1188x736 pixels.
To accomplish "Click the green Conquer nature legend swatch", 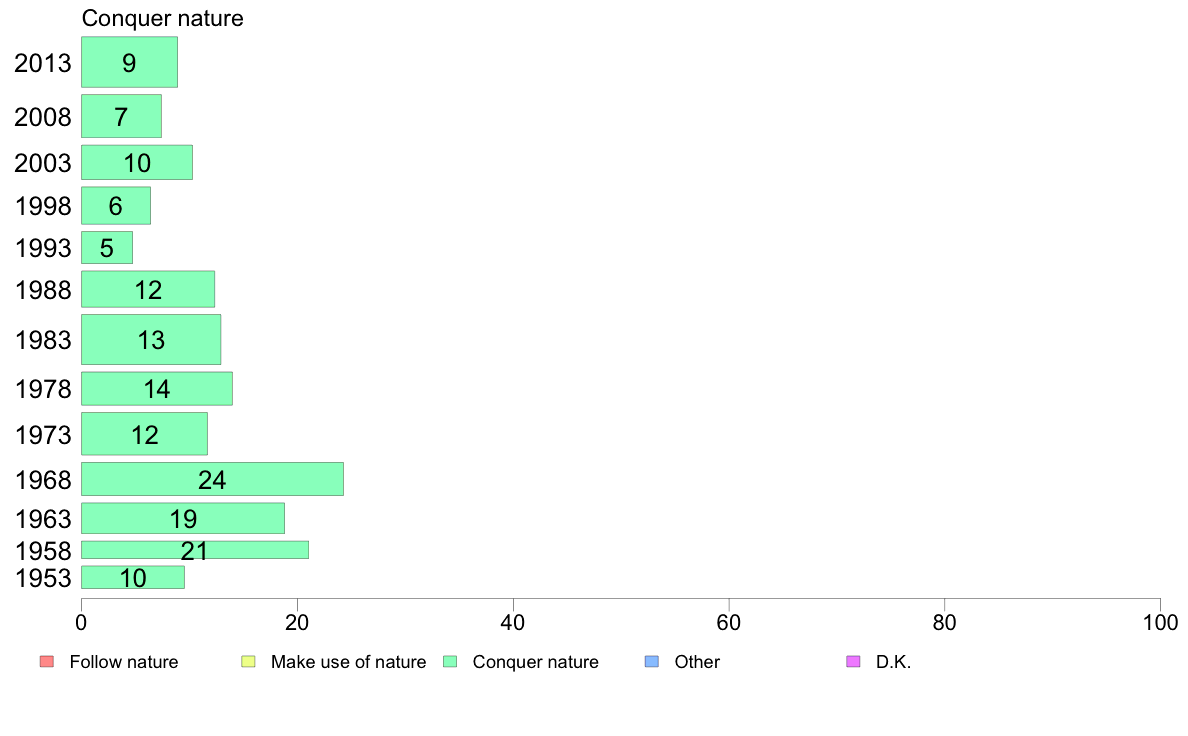I will [449, 662].
